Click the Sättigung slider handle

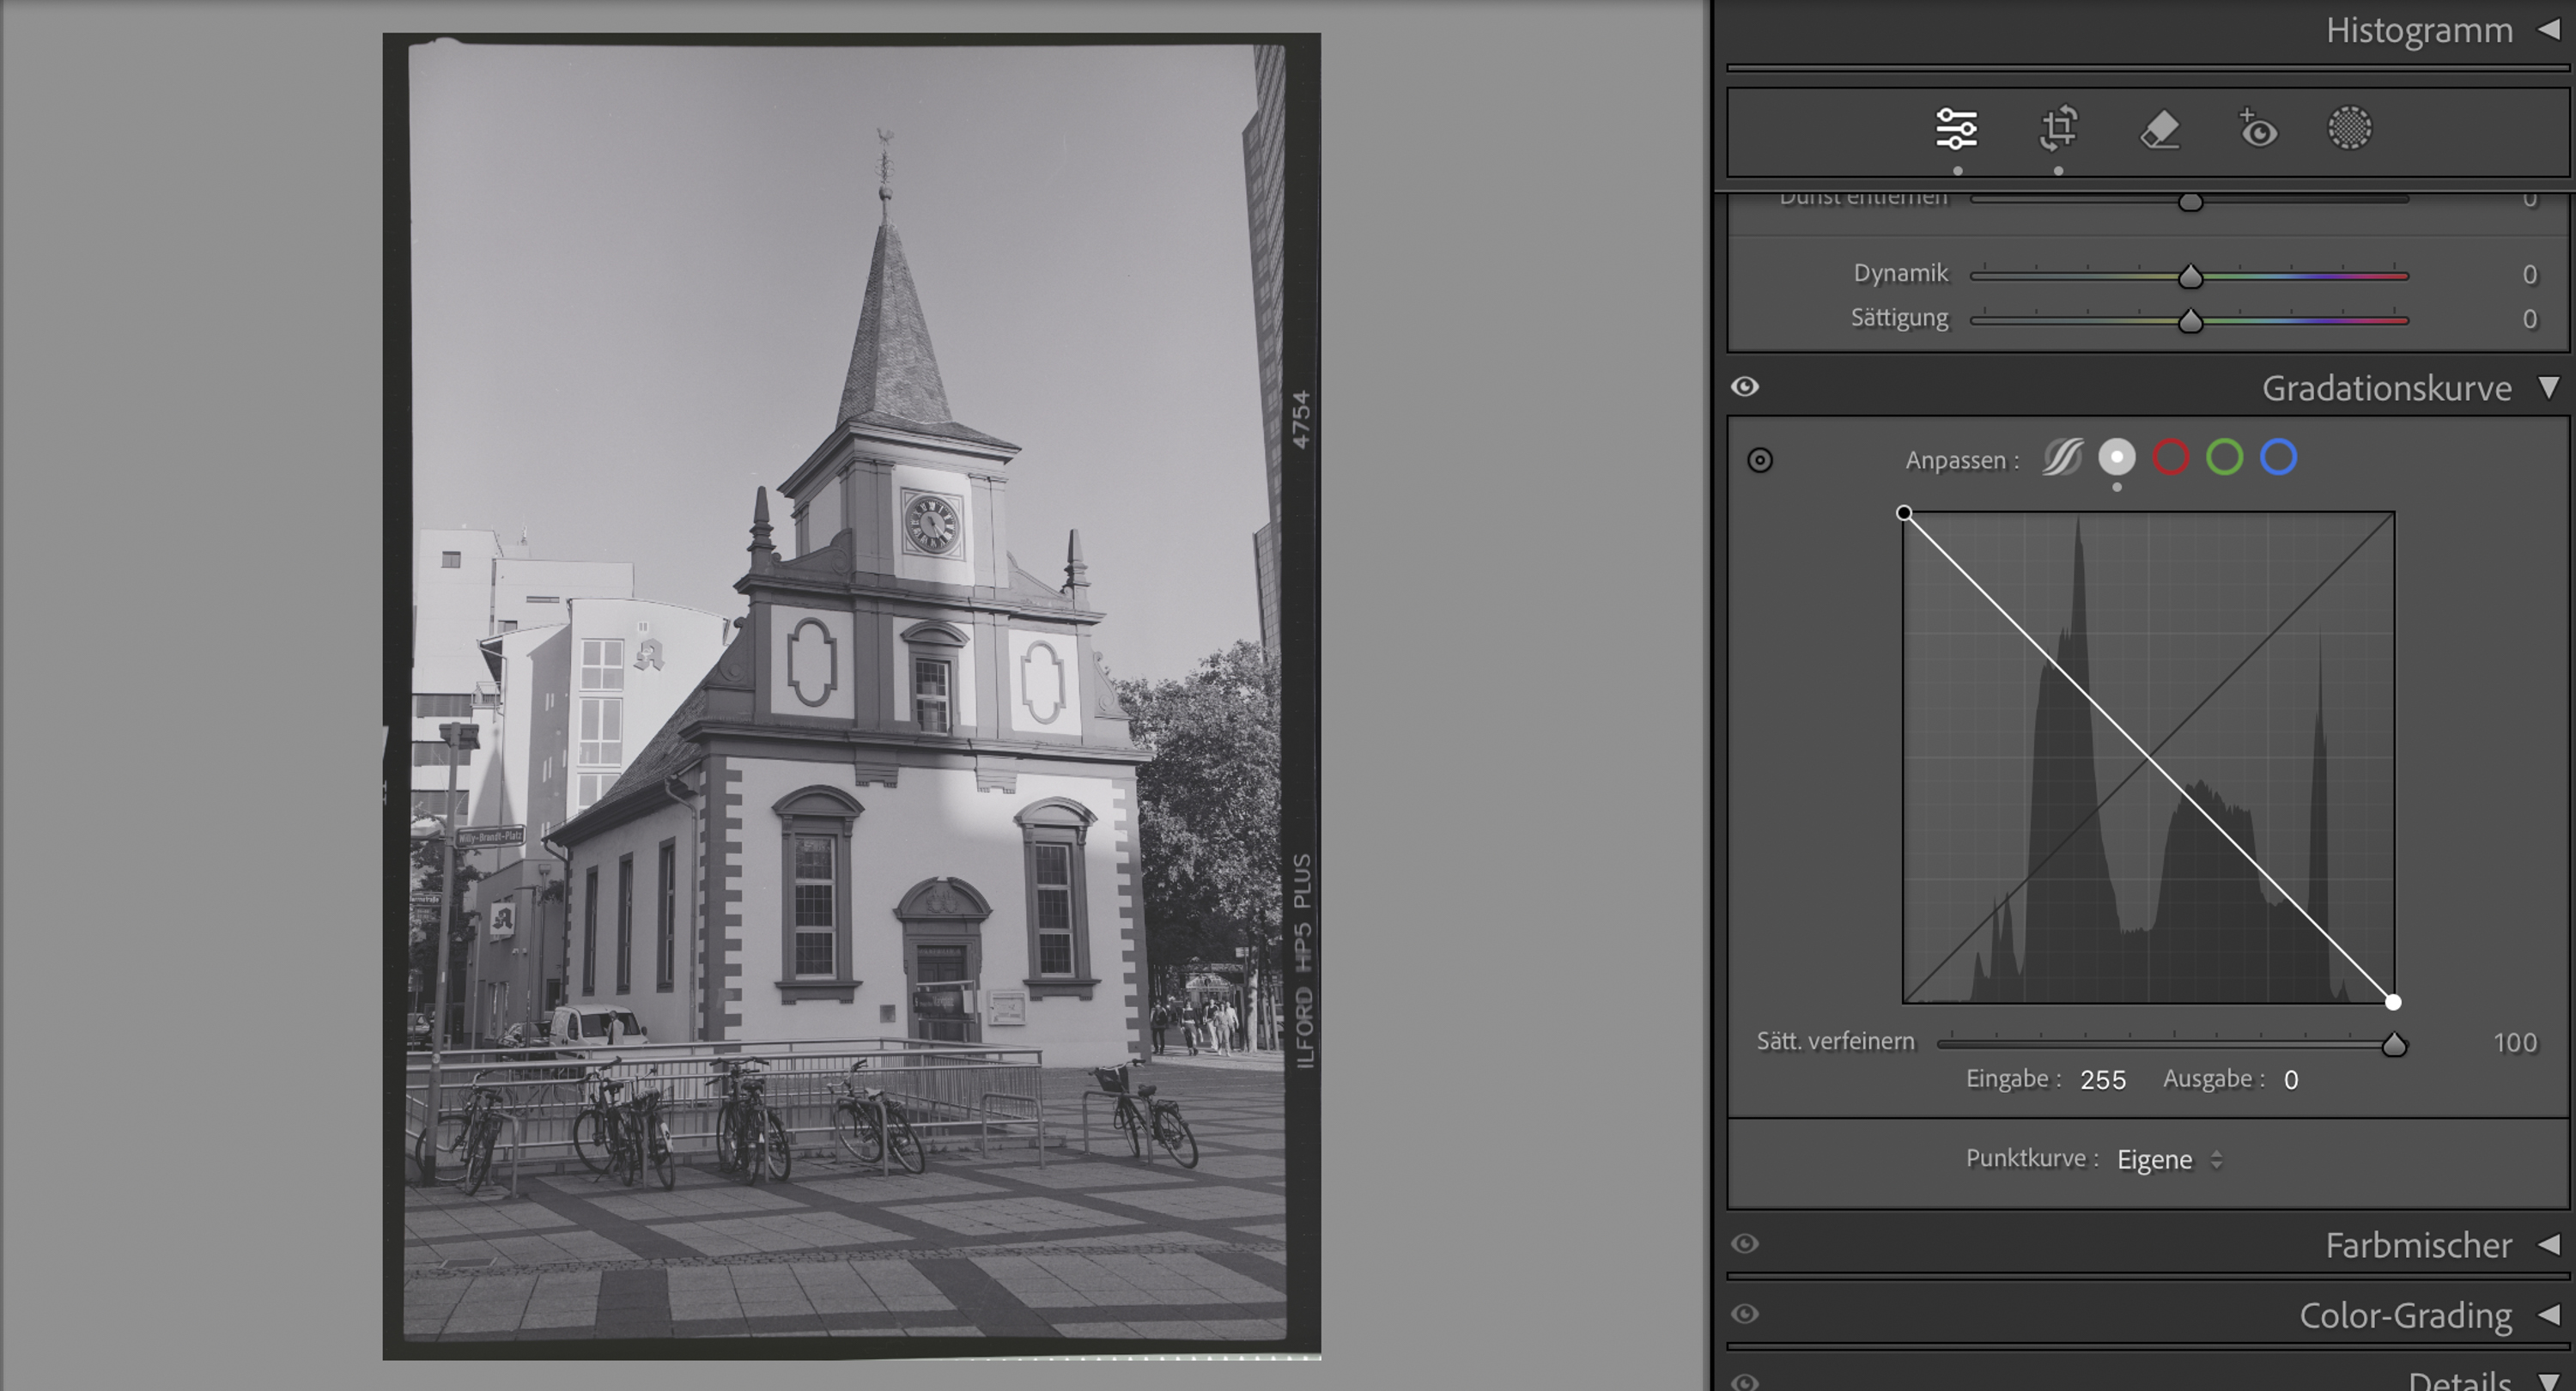point(2190,321)
